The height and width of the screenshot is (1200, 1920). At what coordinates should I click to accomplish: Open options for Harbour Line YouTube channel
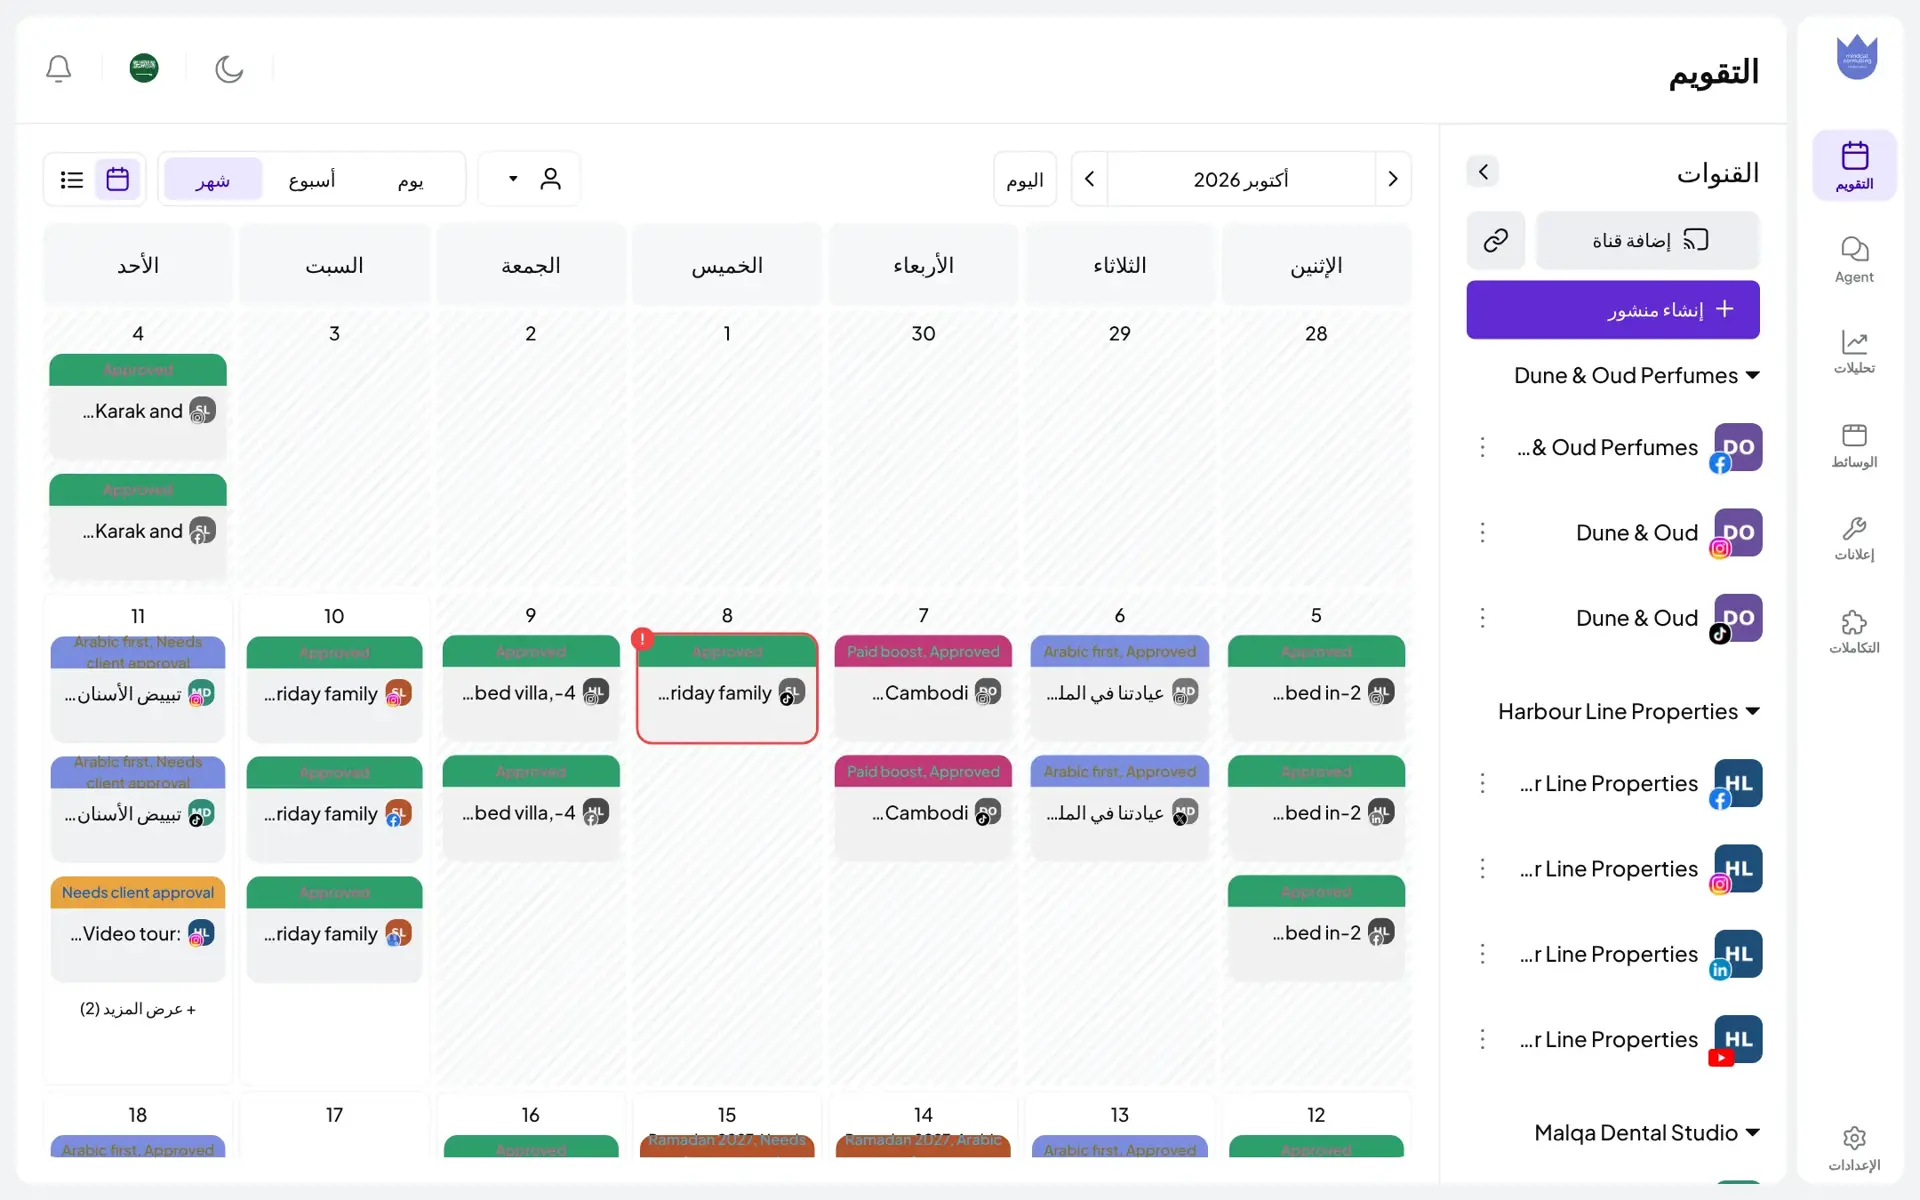click(1483, 1040)
